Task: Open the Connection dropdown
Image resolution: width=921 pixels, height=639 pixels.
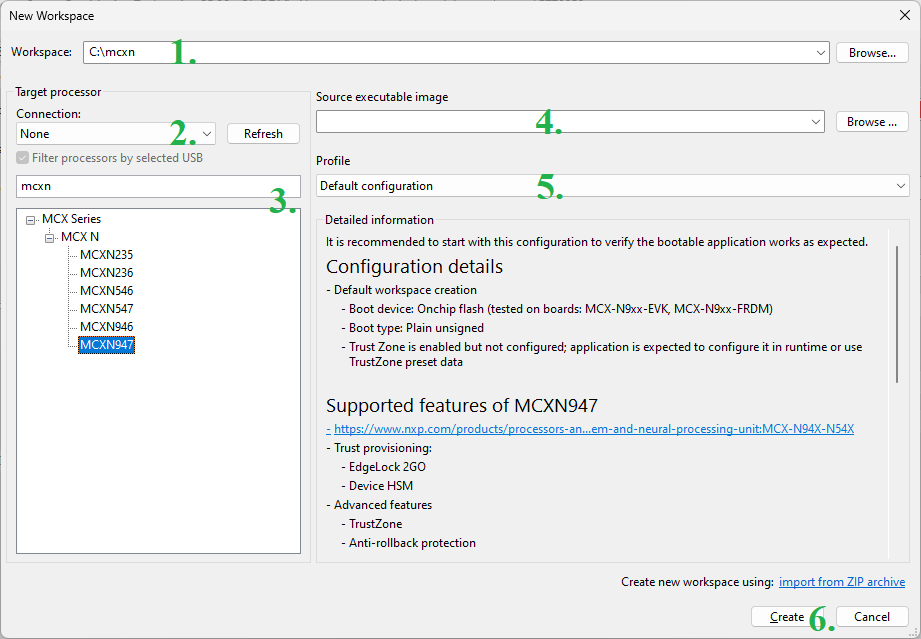Action: [207, 133]
